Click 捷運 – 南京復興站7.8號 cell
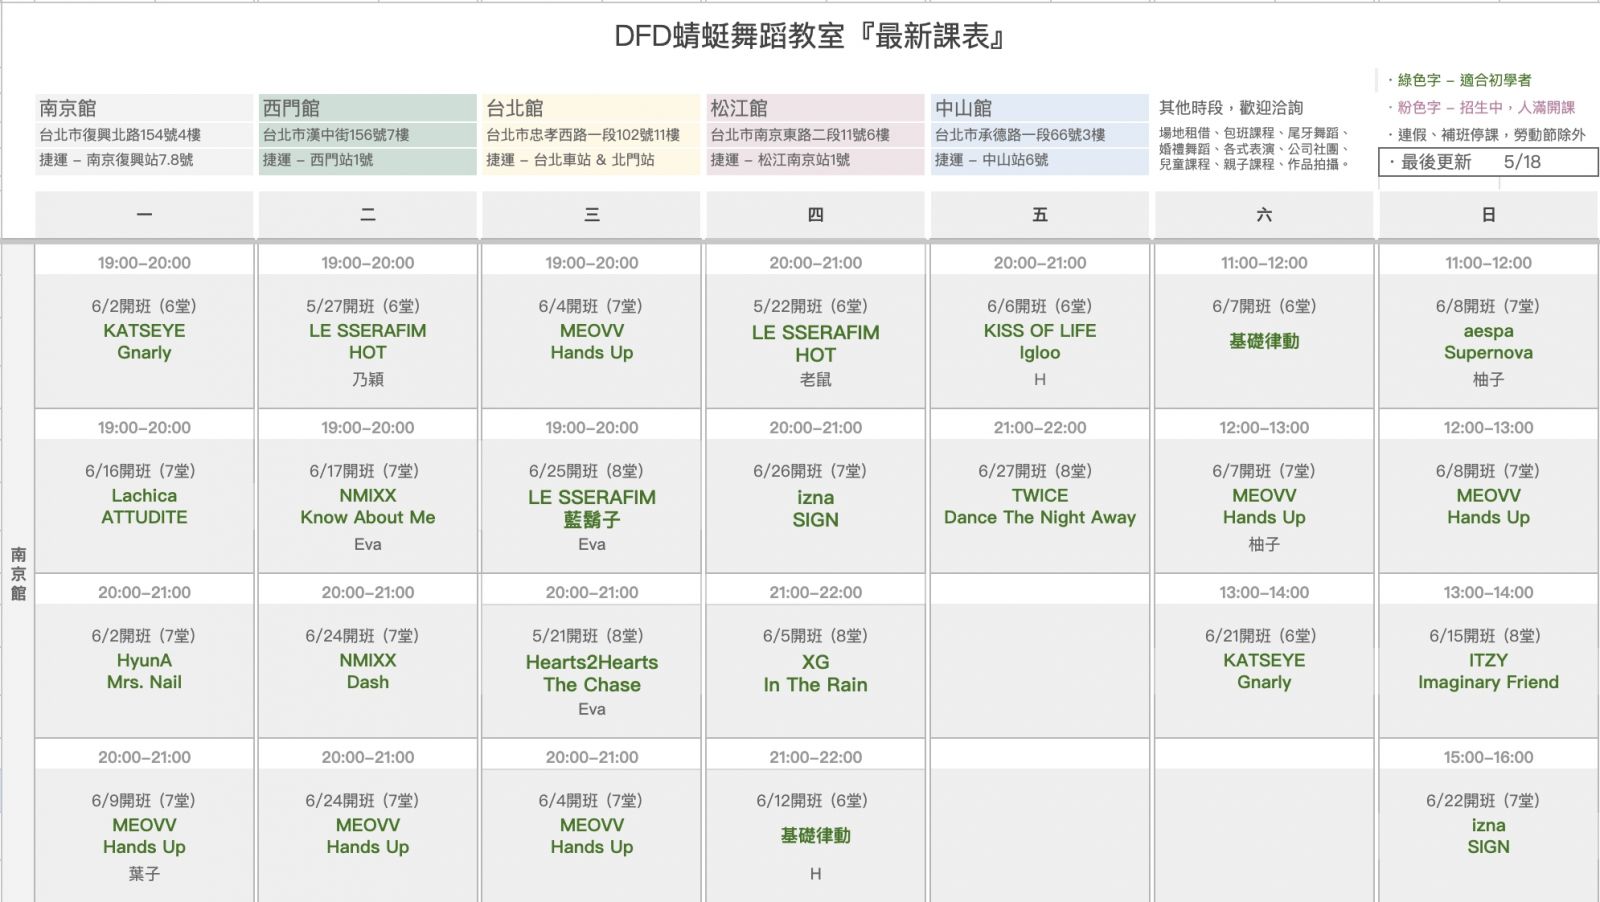Screen dimensions: 1600x902 click(144, 160)
